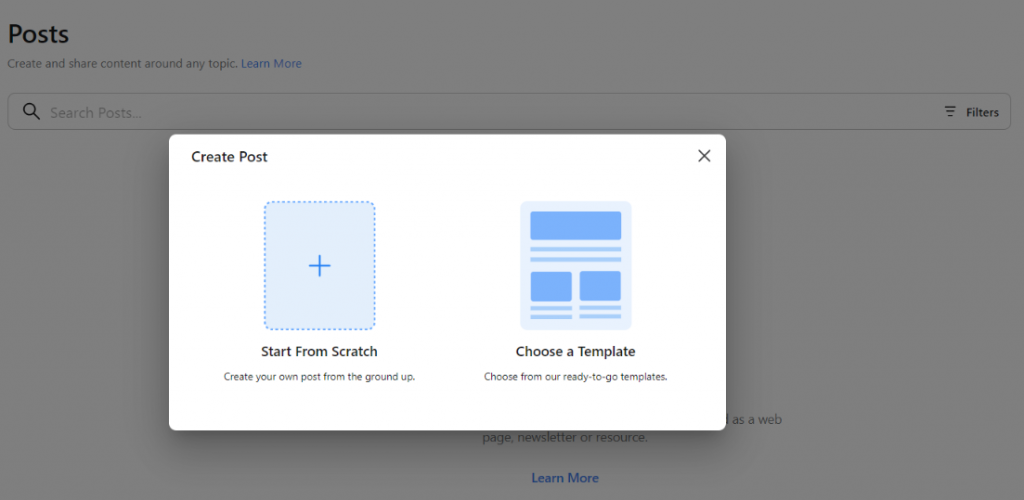
Task: Select the Choose a Template heading
Action: (575, 352)
